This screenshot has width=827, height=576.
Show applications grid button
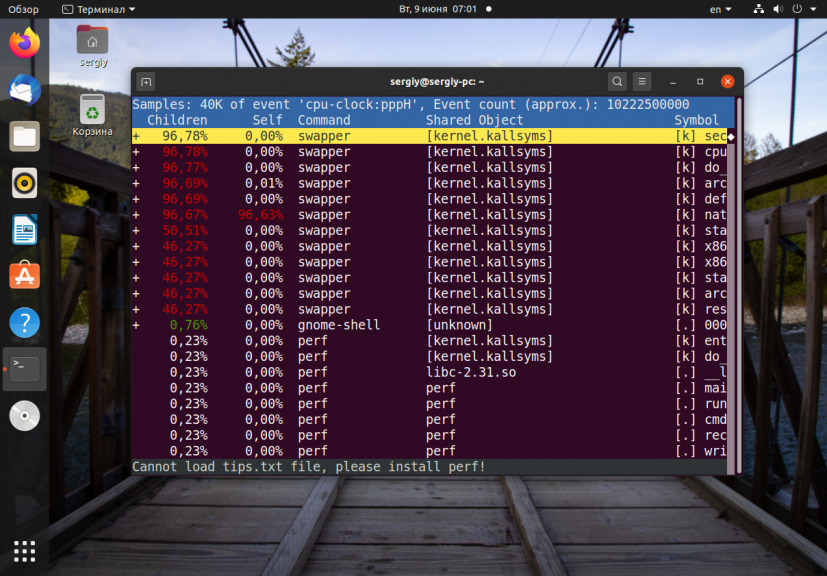[25, 551]
